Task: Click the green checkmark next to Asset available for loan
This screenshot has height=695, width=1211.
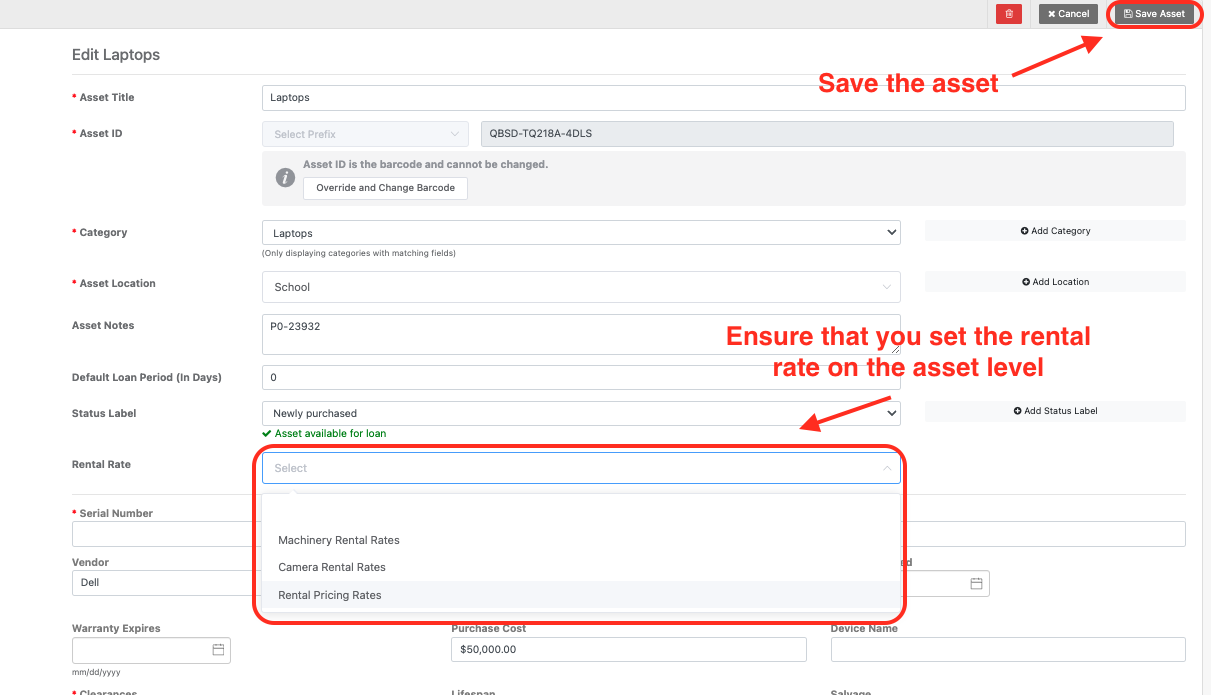Action: [x=268, y=433]
